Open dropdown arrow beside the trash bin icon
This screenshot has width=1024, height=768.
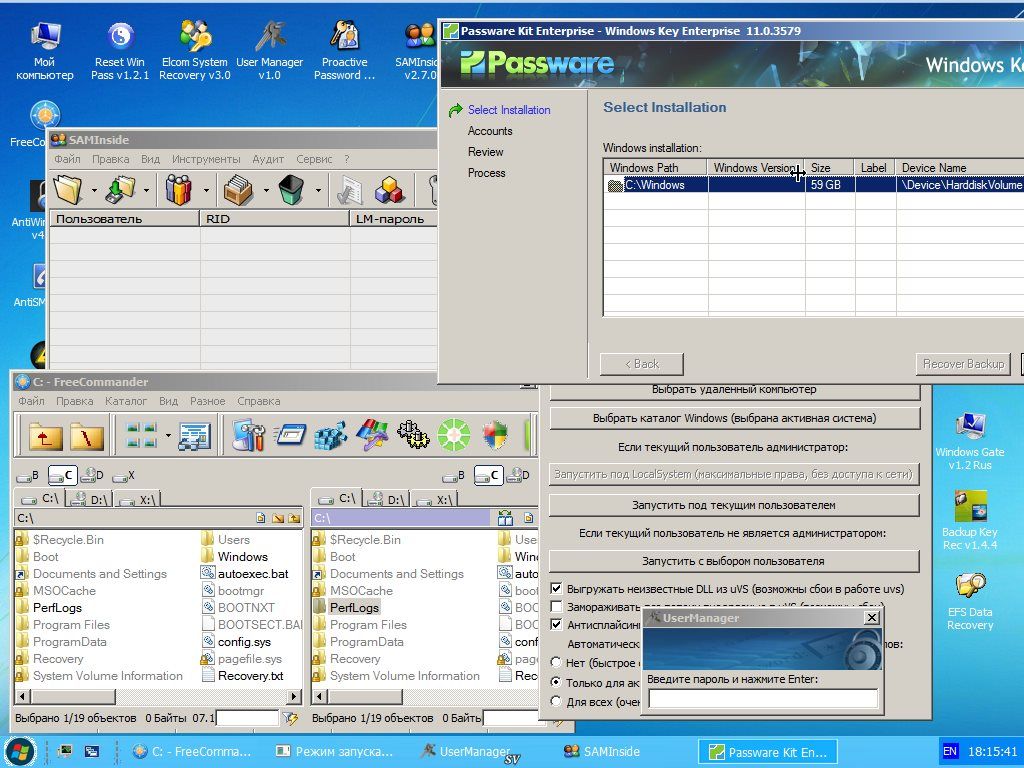point(318,189)
